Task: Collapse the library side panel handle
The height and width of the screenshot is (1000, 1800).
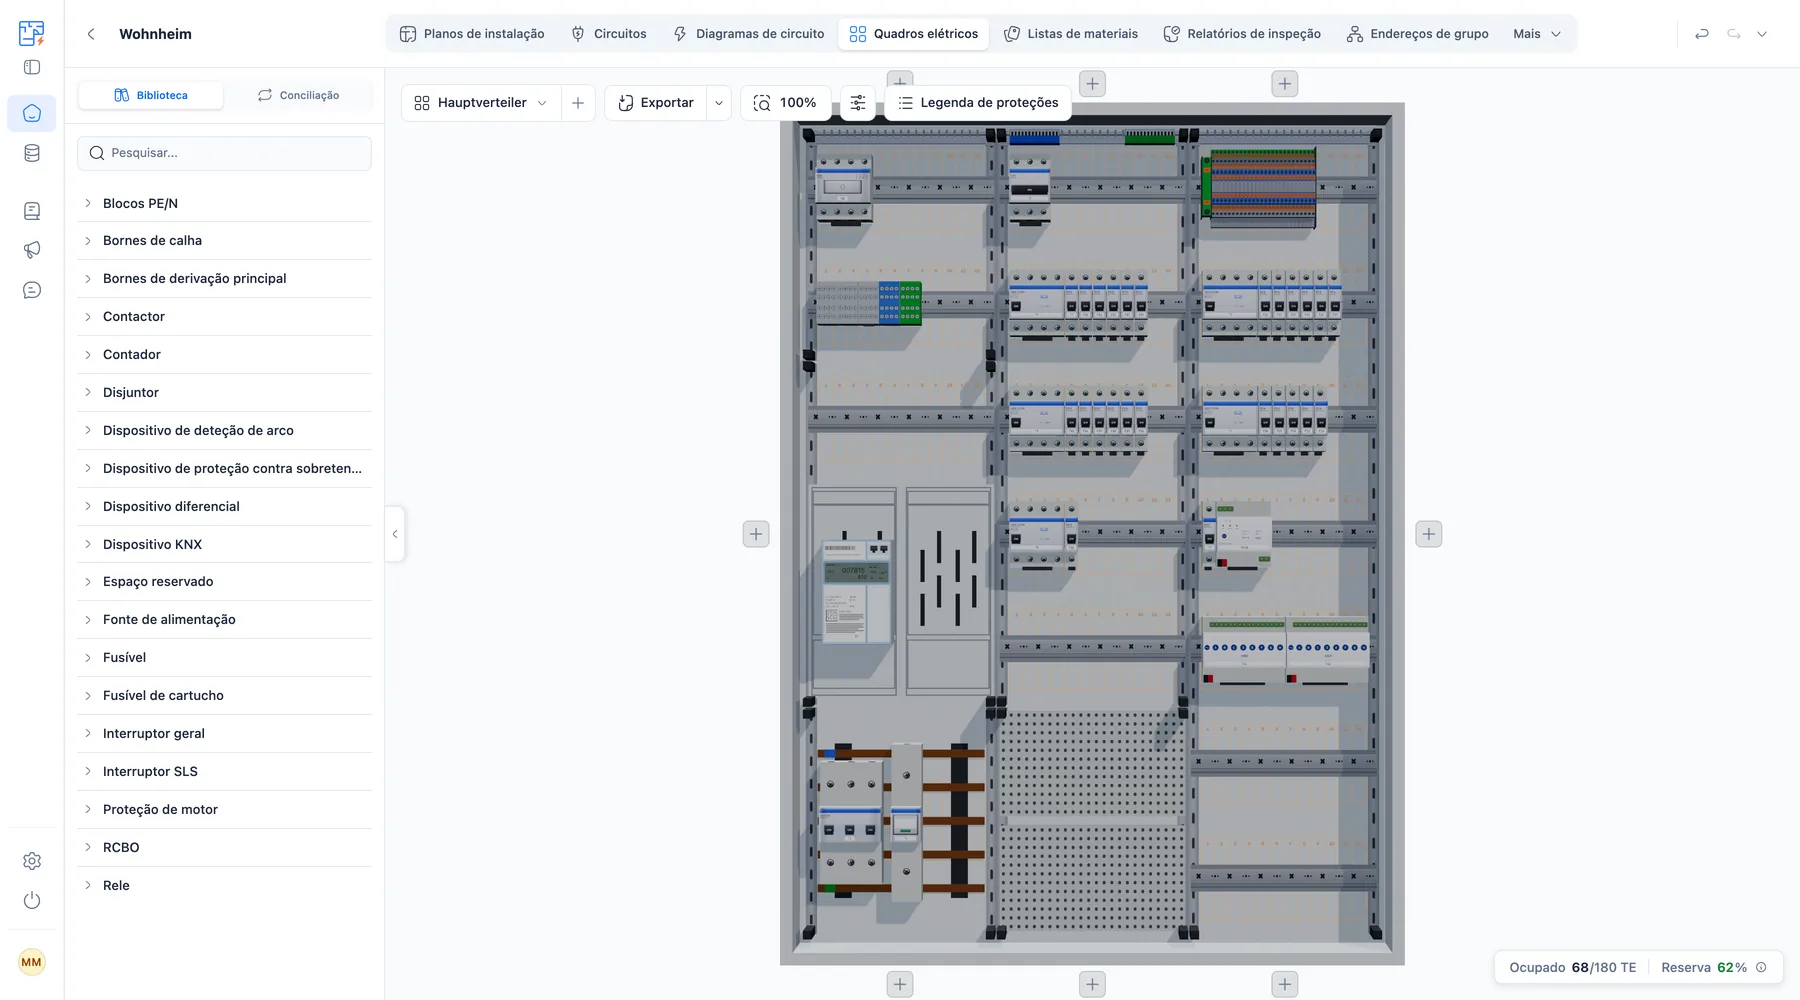Action: click(395, 534)
